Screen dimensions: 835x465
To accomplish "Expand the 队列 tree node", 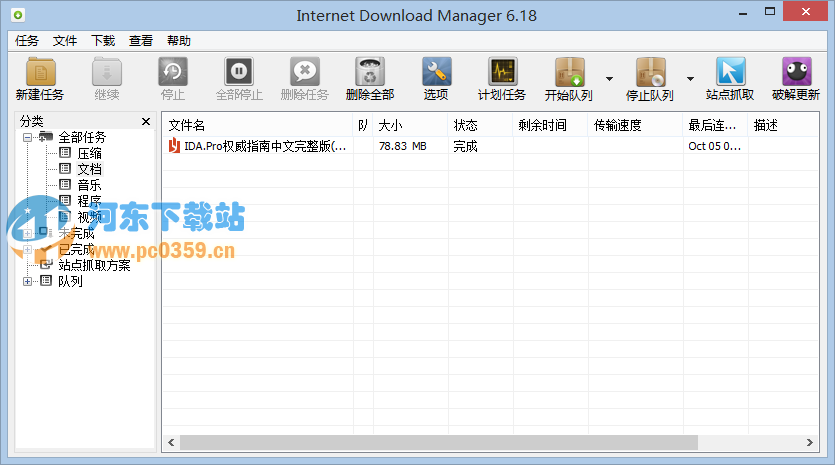I will tap(27, 281).
